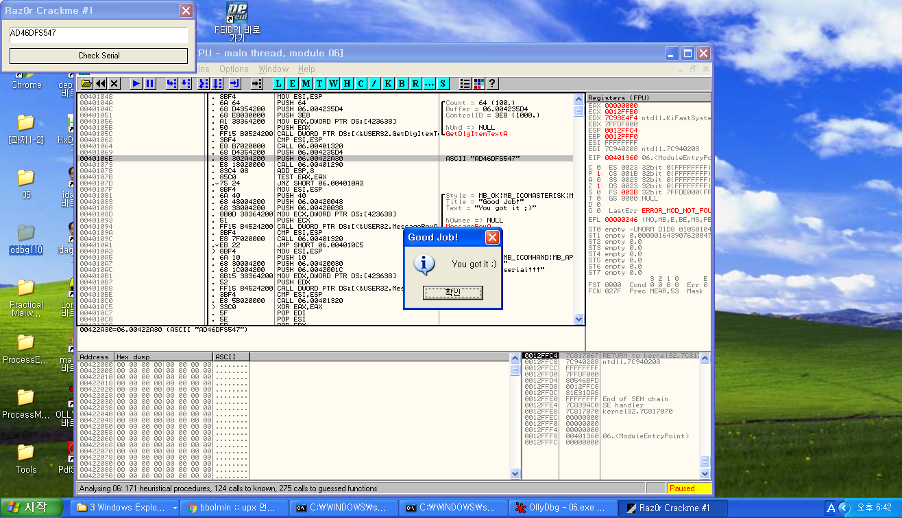Click the serial input field in Crackme
The height and width of the screenshot is (518, 902).
tap(98, 34)
